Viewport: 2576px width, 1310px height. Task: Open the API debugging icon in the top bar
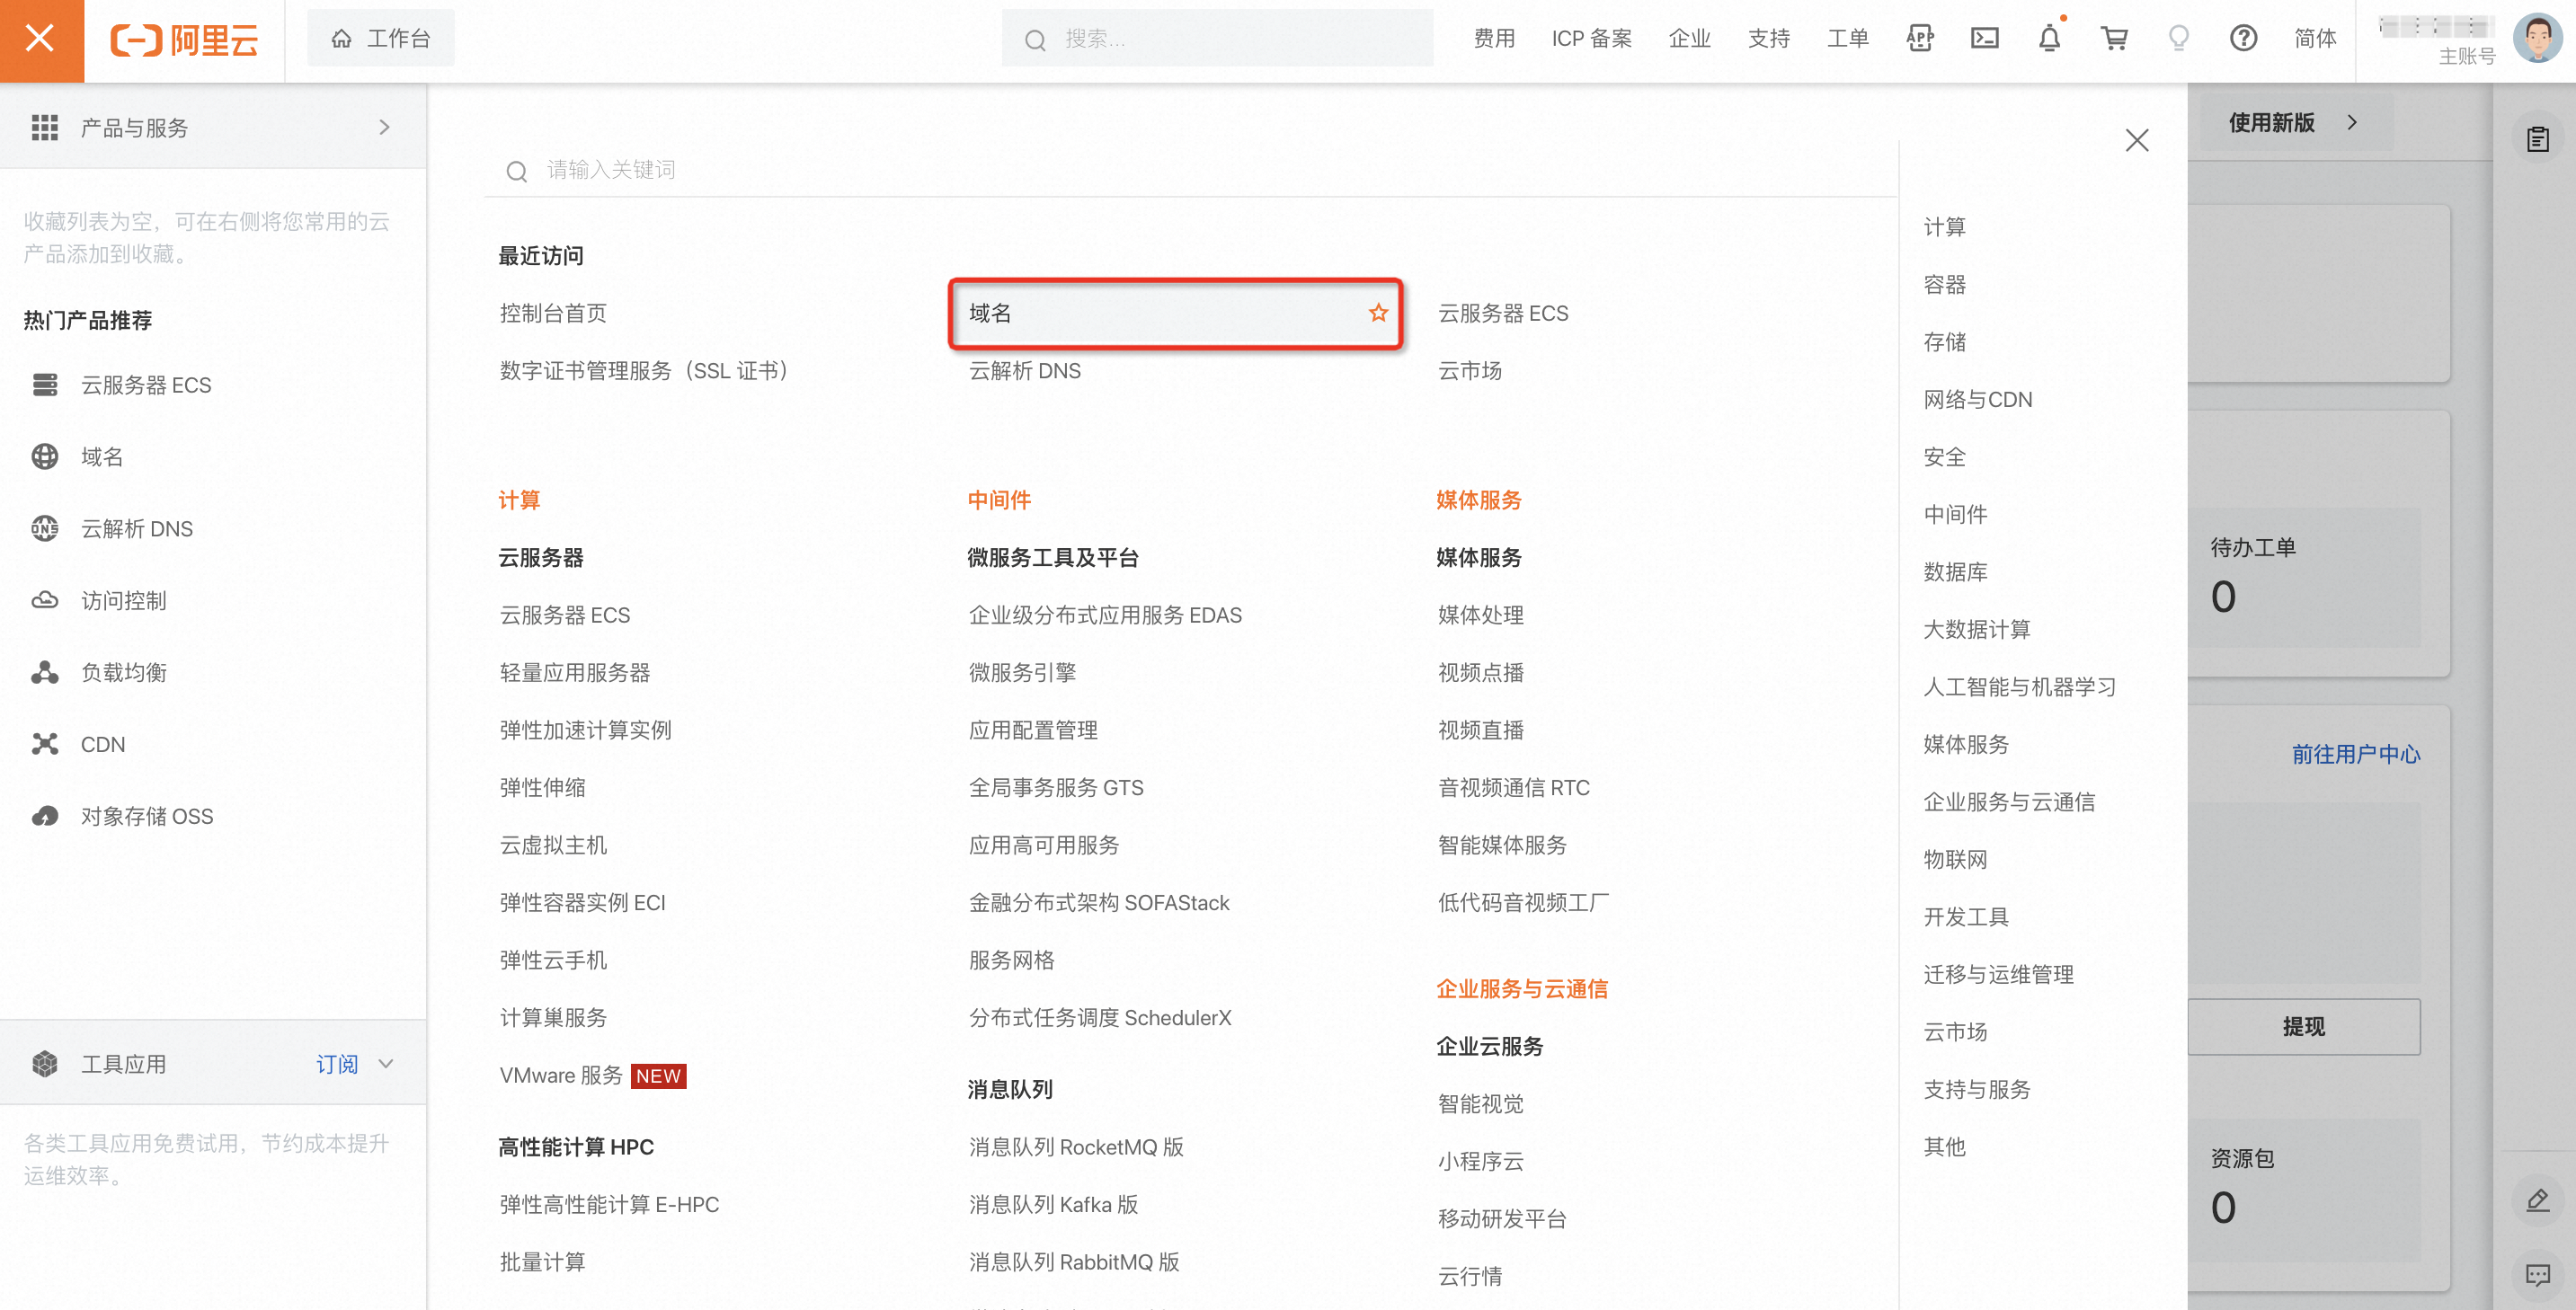click(1919, 39)
